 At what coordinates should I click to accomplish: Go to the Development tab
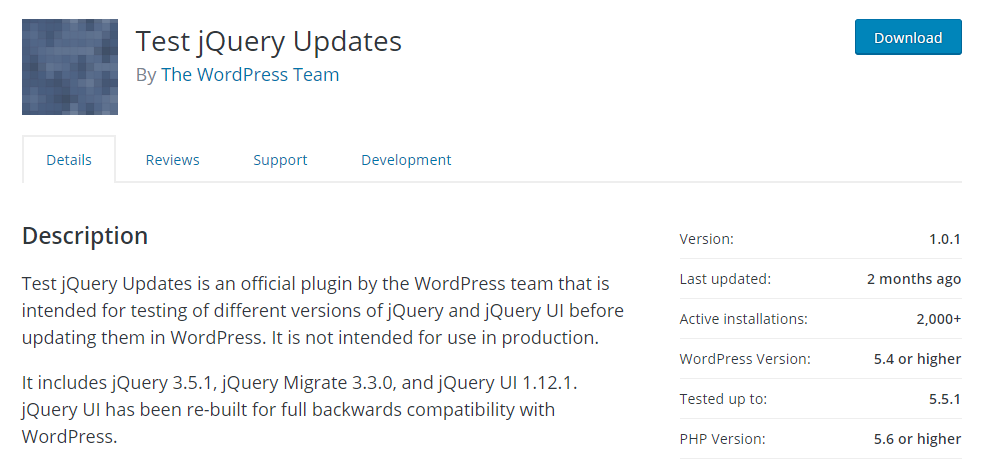(x=406, y=160)
